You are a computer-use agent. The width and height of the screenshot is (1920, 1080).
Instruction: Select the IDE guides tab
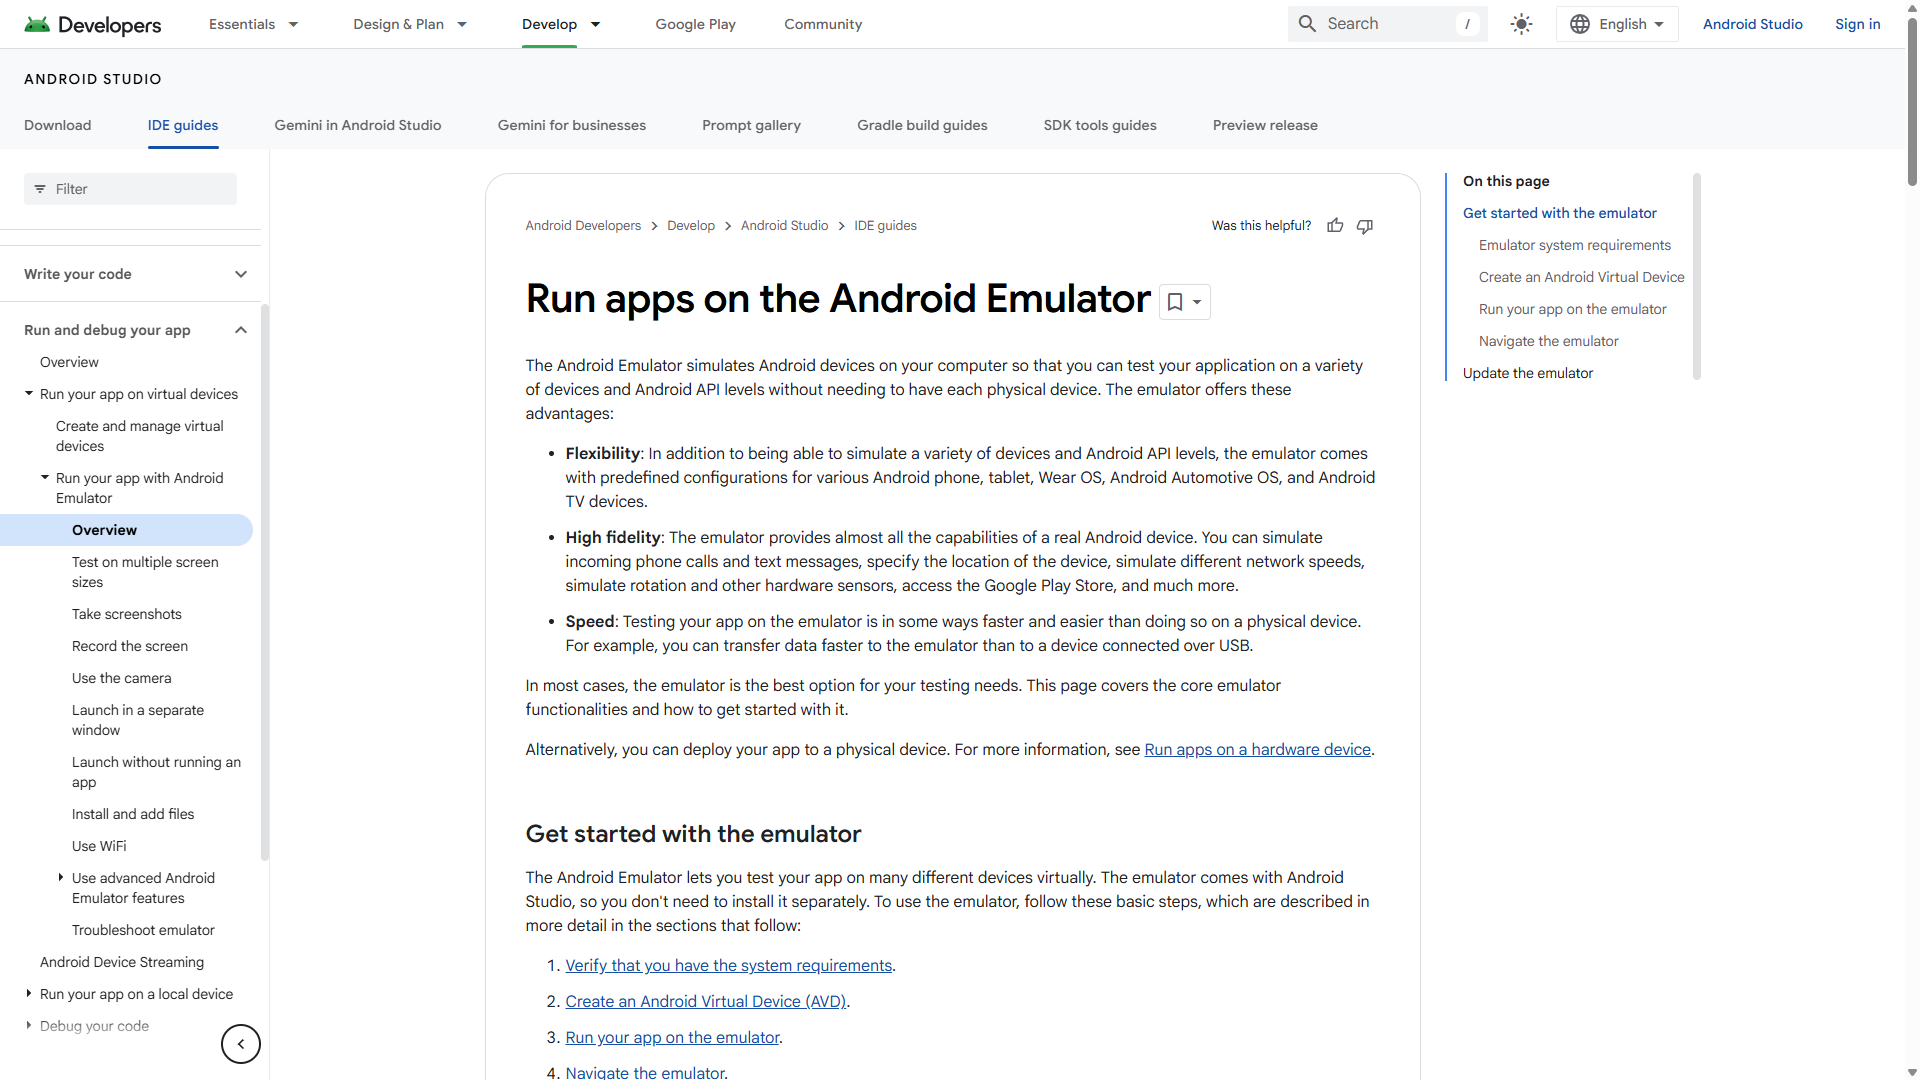coord(183,125)
